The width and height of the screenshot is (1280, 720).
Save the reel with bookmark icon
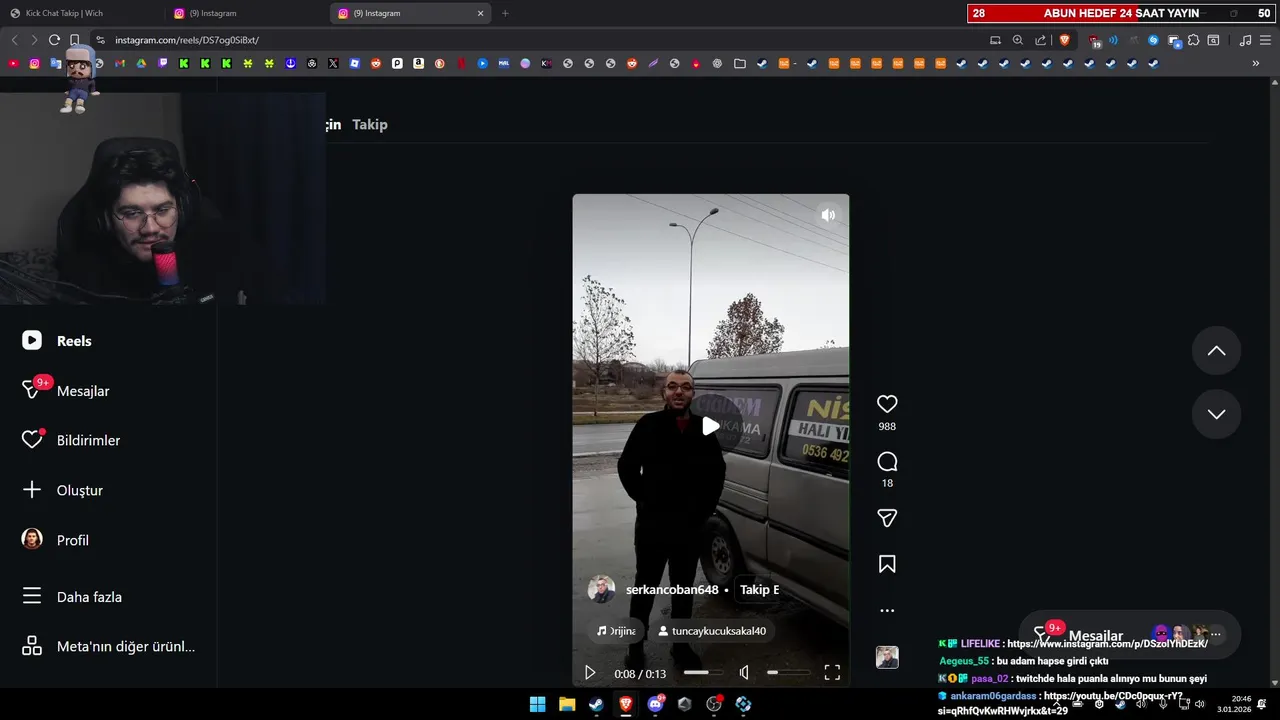point(887,564)
